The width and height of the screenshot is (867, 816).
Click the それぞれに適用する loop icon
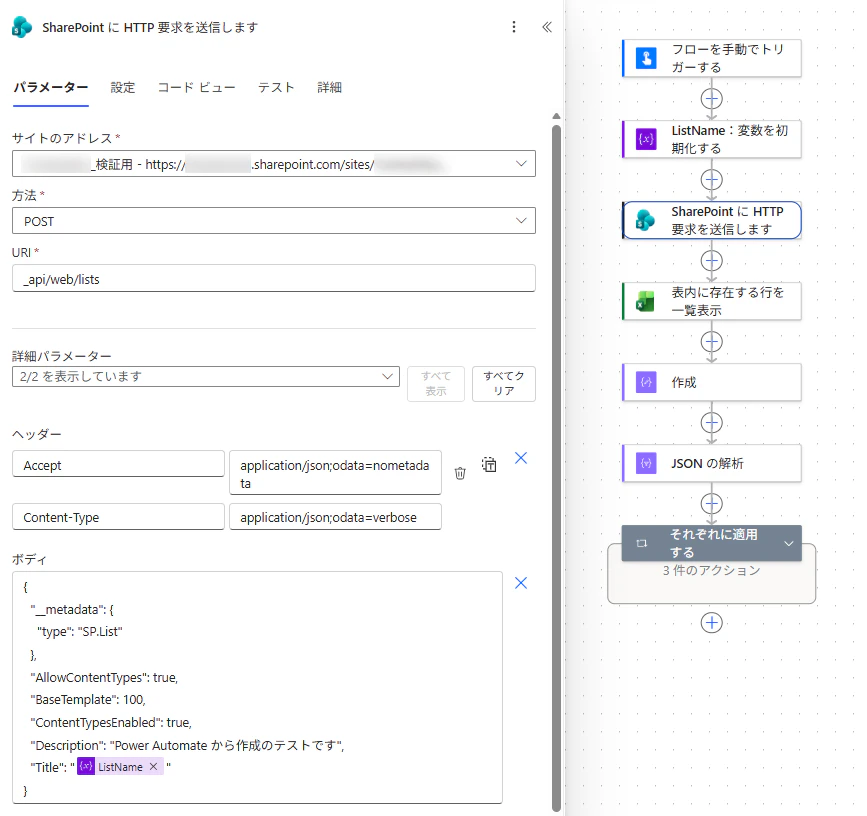coord(642,543)
